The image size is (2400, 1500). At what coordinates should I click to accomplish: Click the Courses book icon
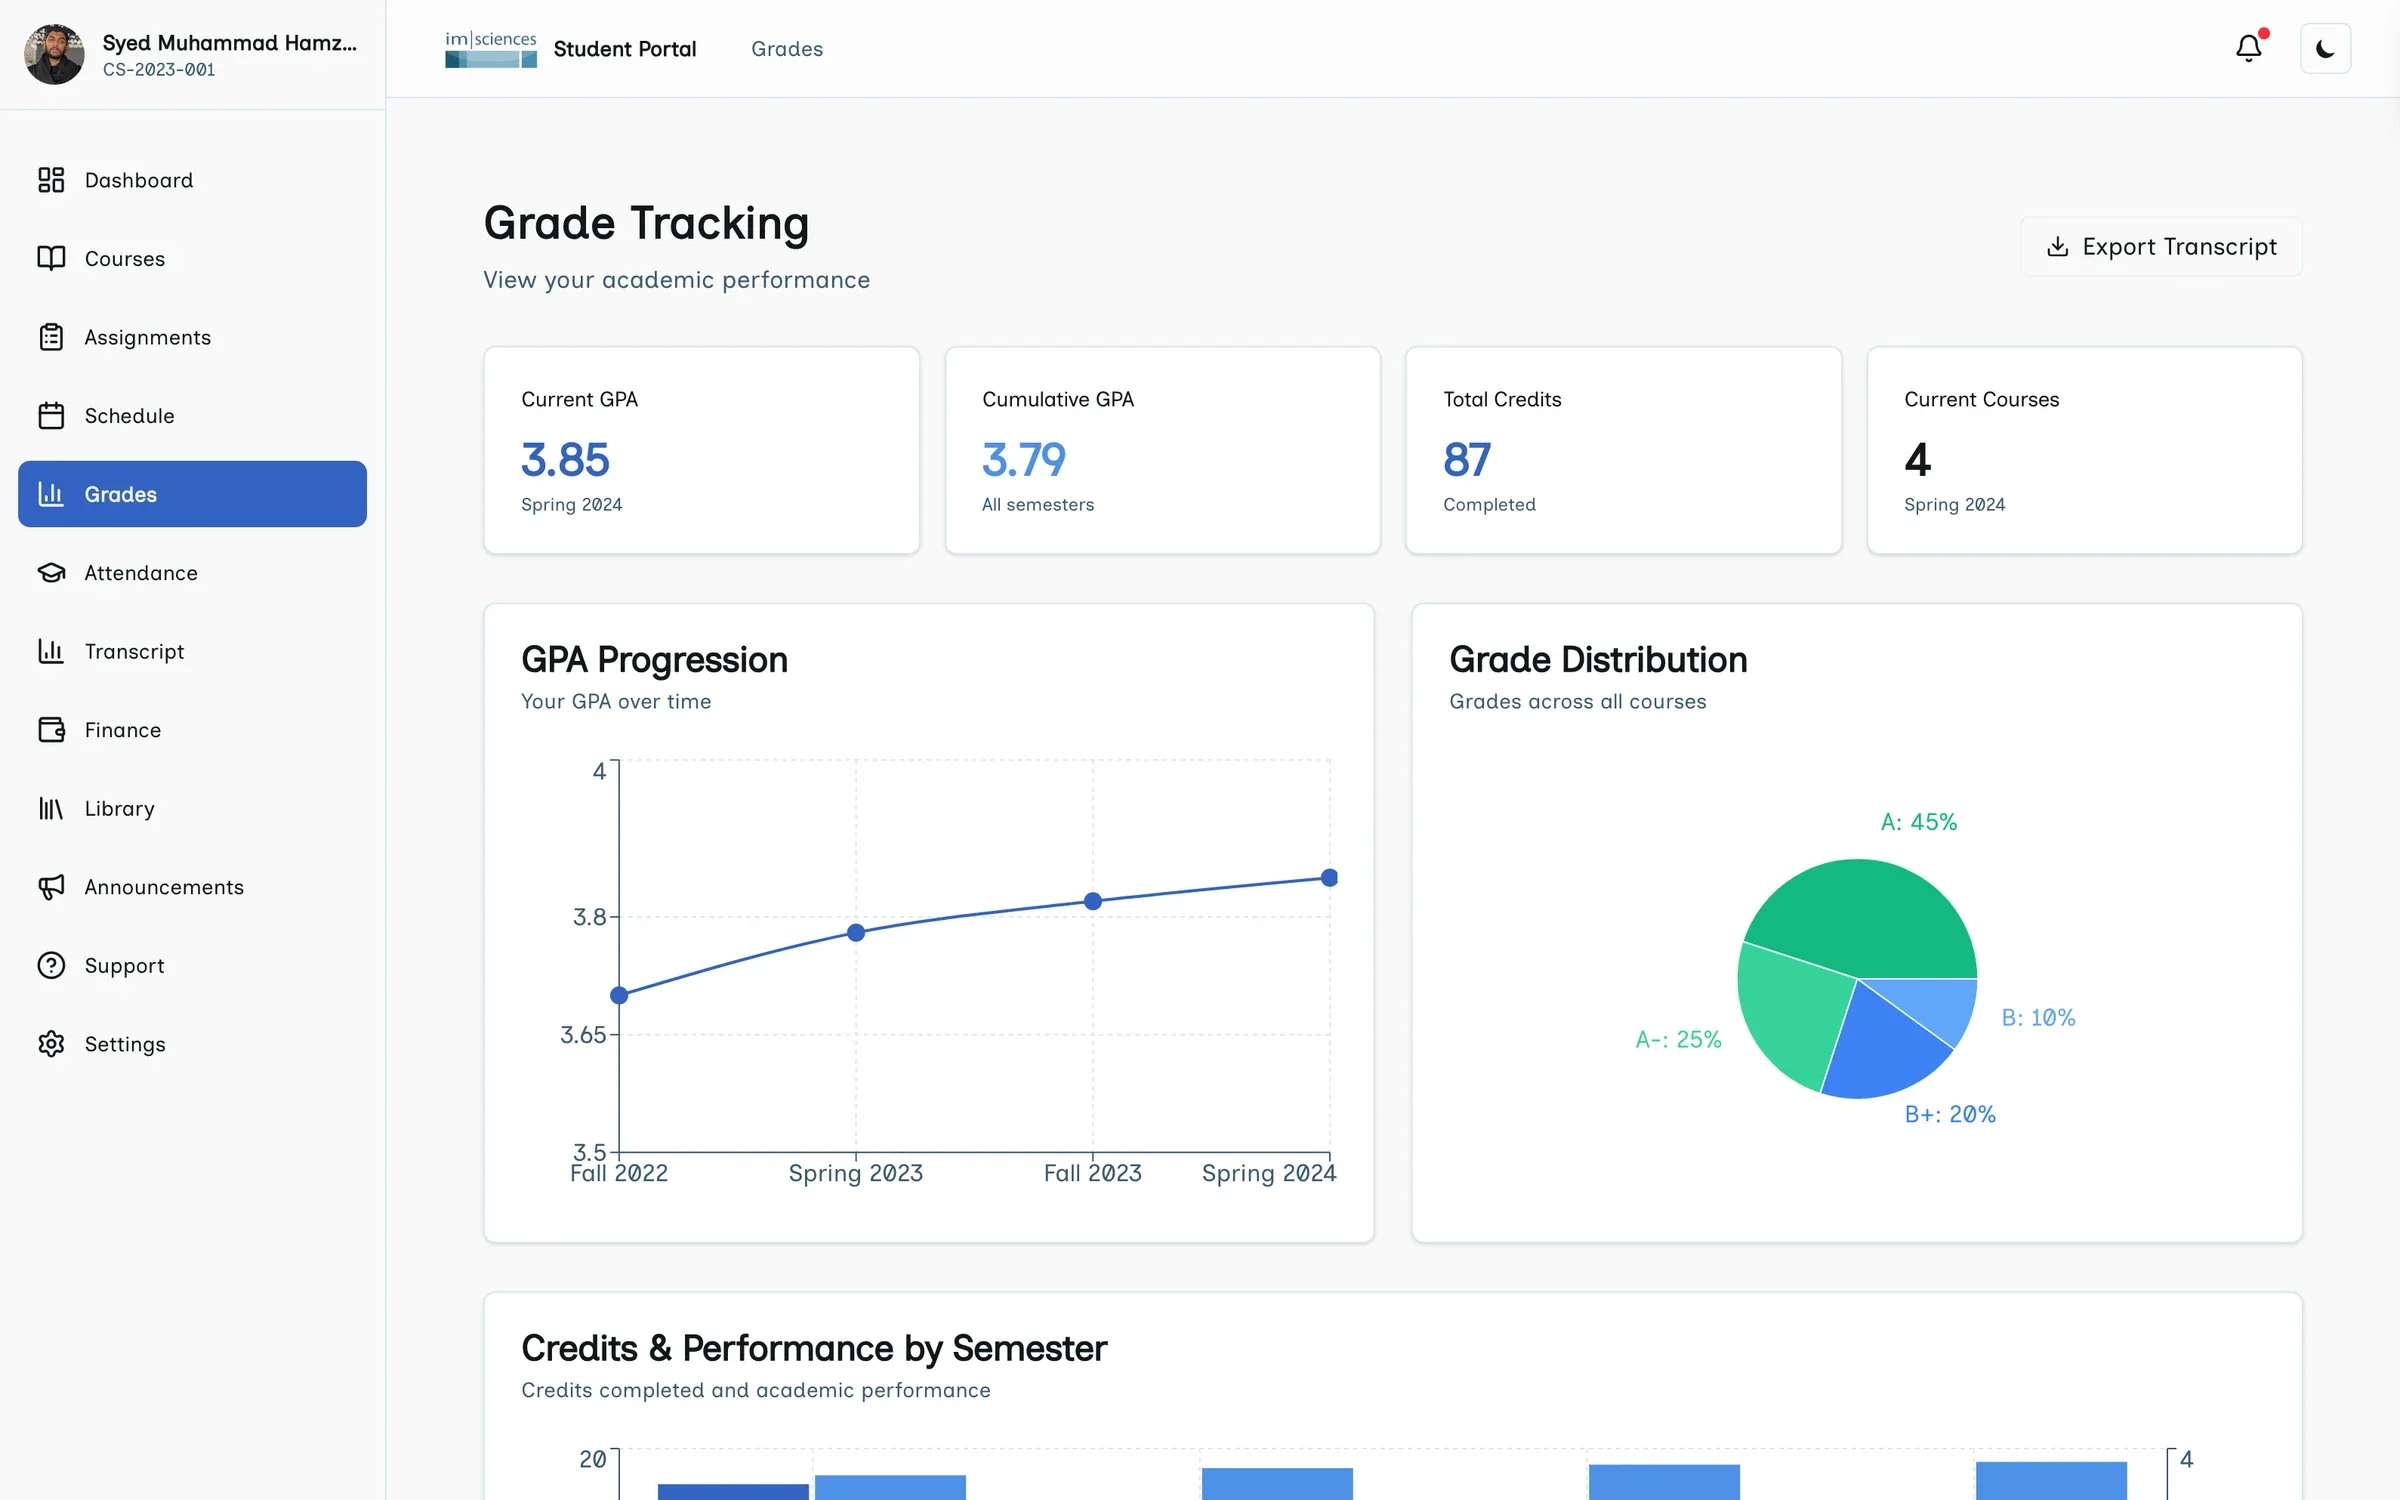click(x=51, y=258)
